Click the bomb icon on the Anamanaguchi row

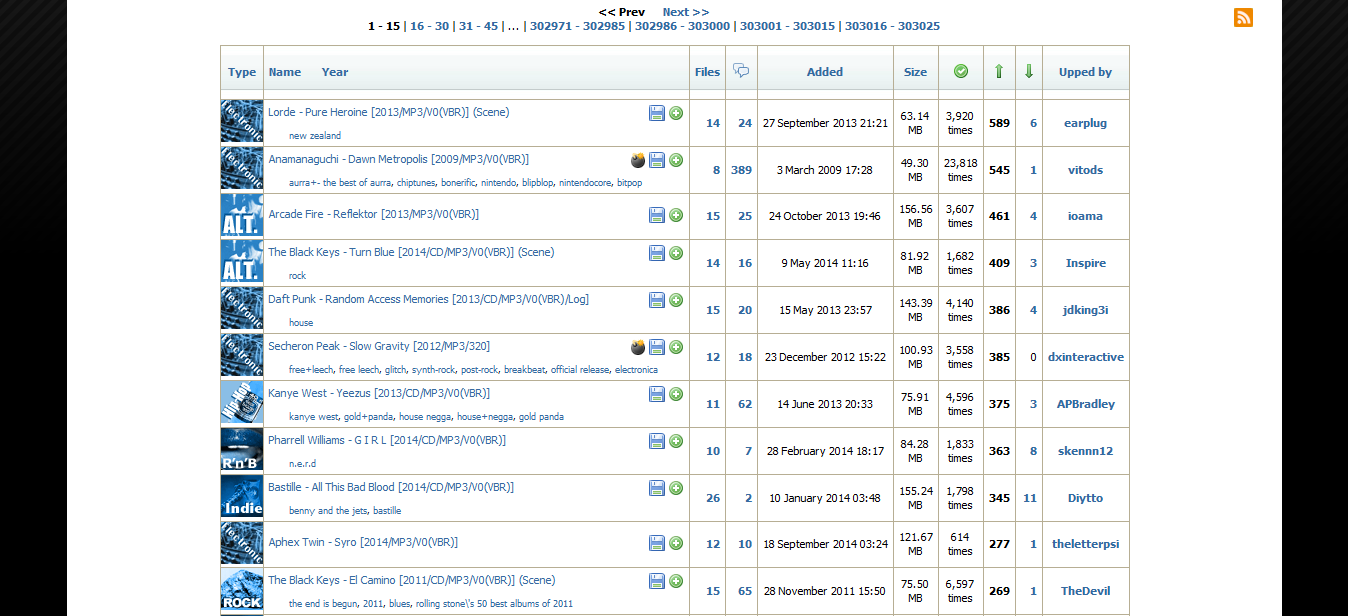pos(638,160)
